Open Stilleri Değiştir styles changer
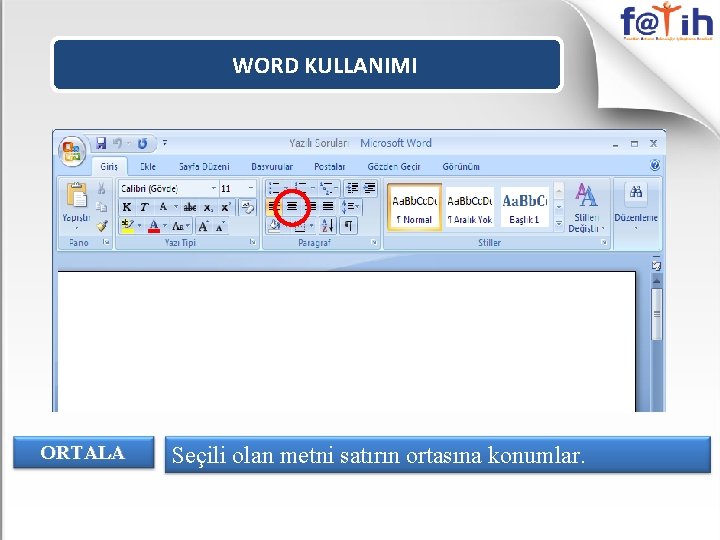The height and width of the screenshot is (540, 720). point(585,208)
